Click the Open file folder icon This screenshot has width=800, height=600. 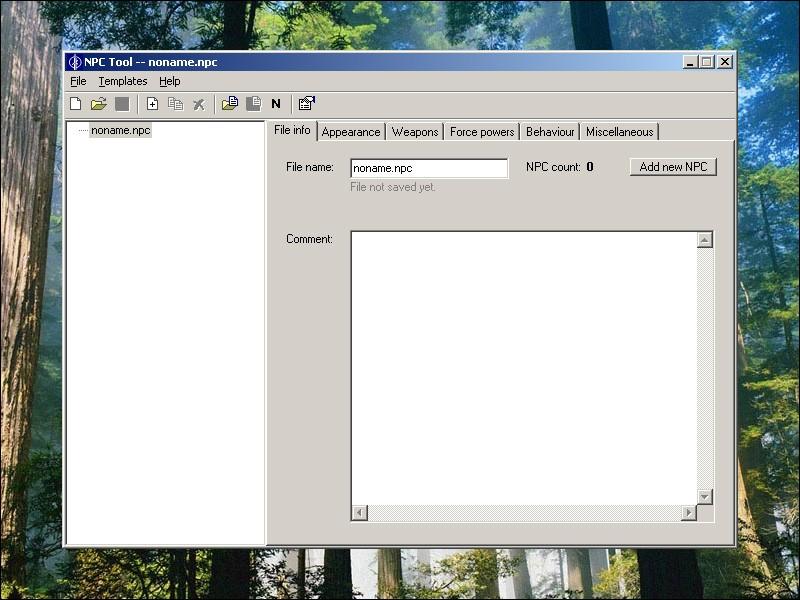click(x=98, y=104)
